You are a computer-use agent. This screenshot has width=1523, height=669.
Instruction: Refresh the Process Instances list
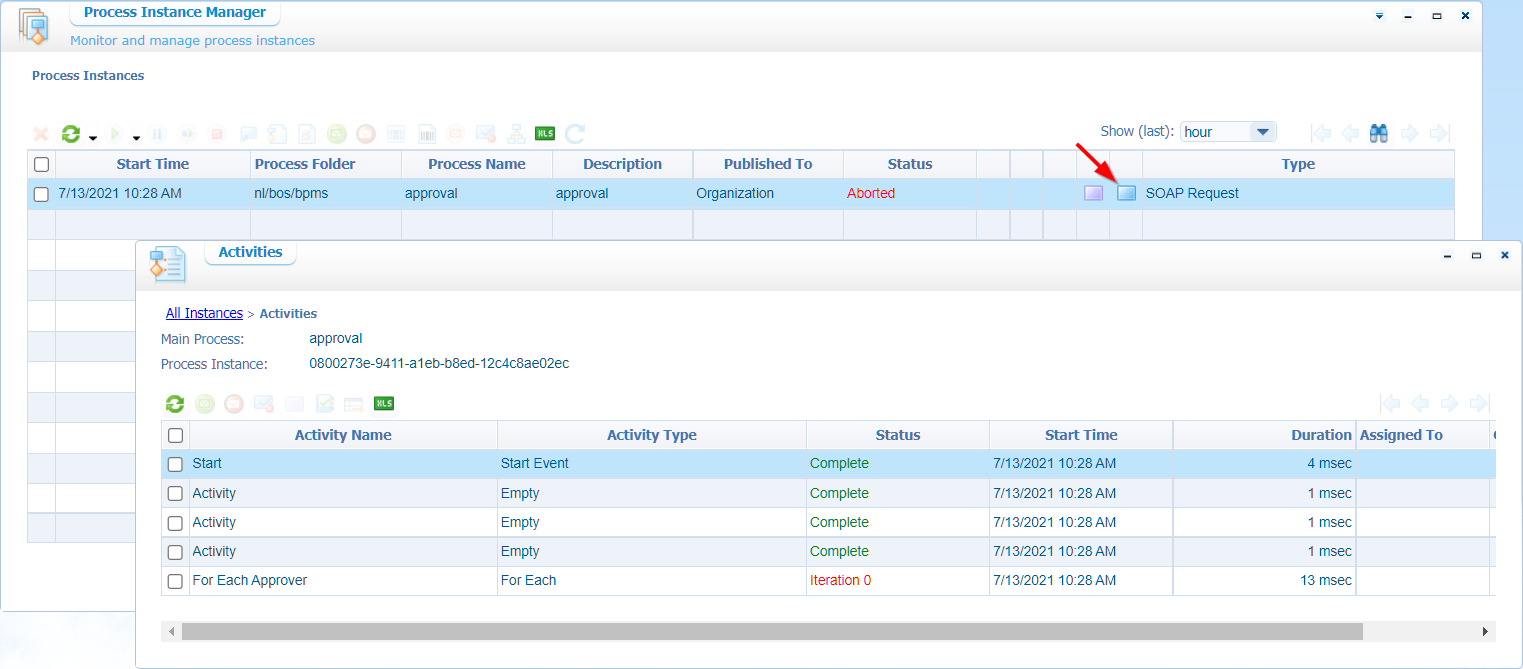(x=70, y=134)
